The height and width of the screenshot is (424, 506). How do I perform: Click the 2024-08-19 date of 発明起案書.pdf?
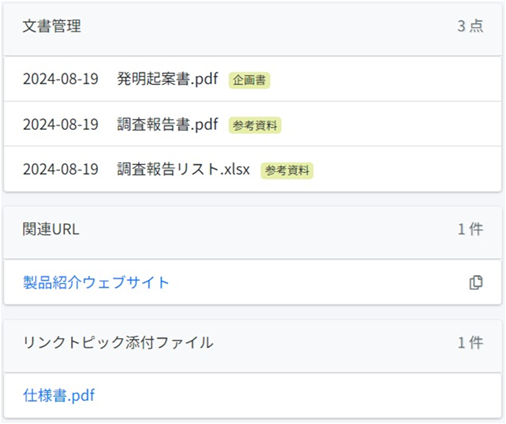point(61,79)
